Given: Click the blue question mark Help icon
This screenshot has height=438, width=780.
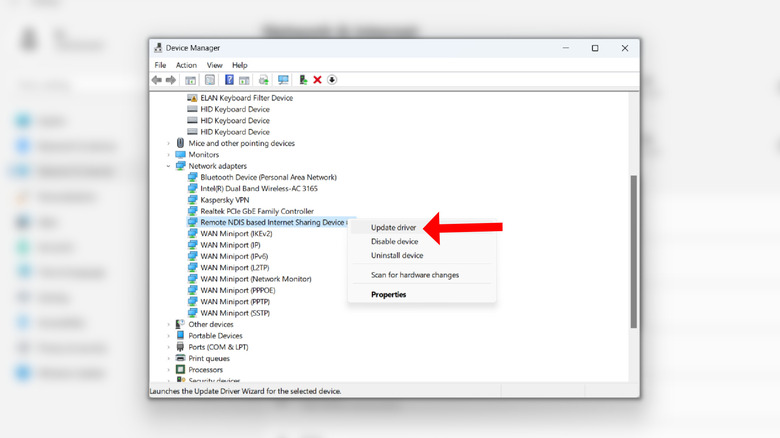Looking at the screenshot, I should (229, 80).
